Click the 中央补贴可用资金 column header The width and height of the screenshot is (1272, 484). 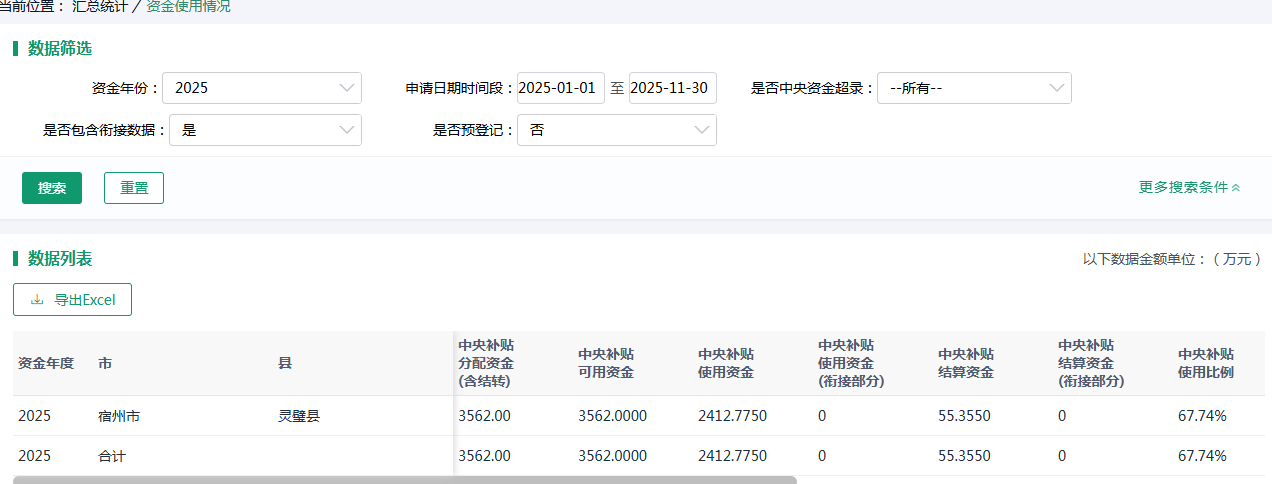(x=606, y=363)
